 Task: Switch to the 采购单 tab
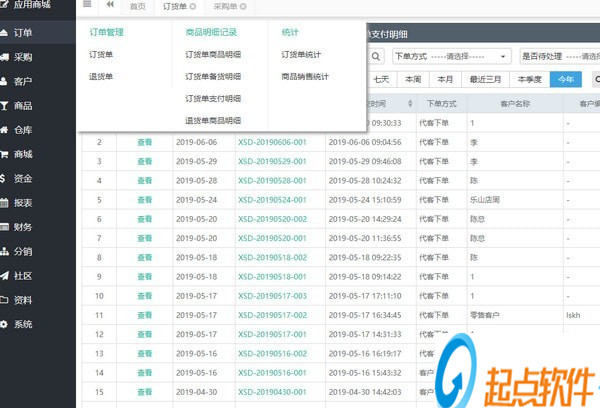(225, 7)
